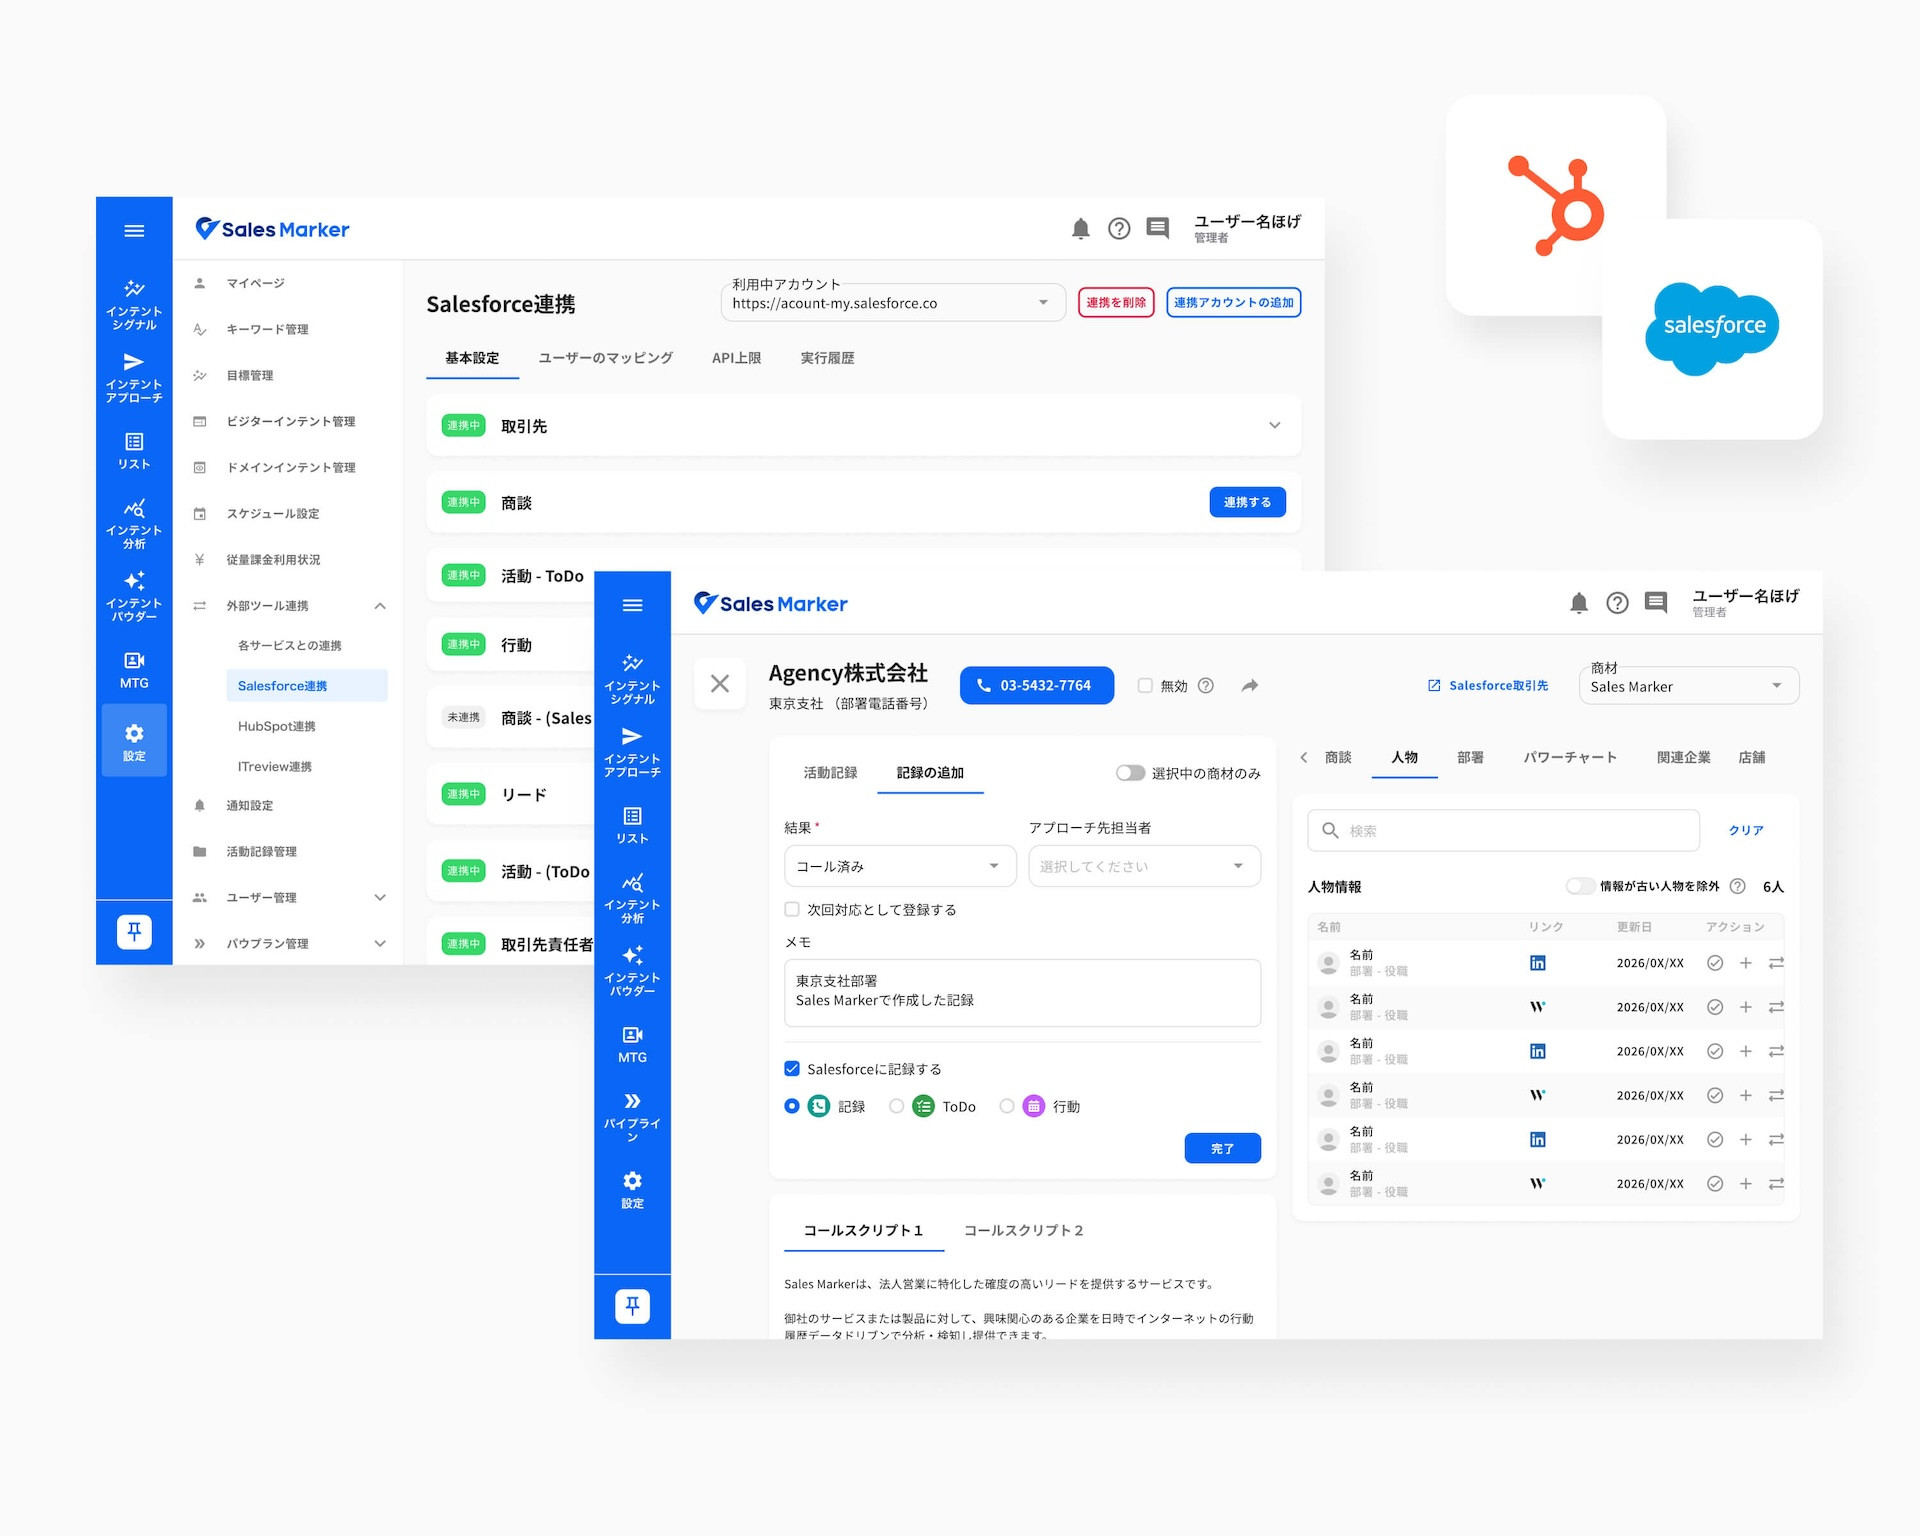Click 完了 button
This screenshot has width=1920, height=1536.
click(x=1222, y=1148)
